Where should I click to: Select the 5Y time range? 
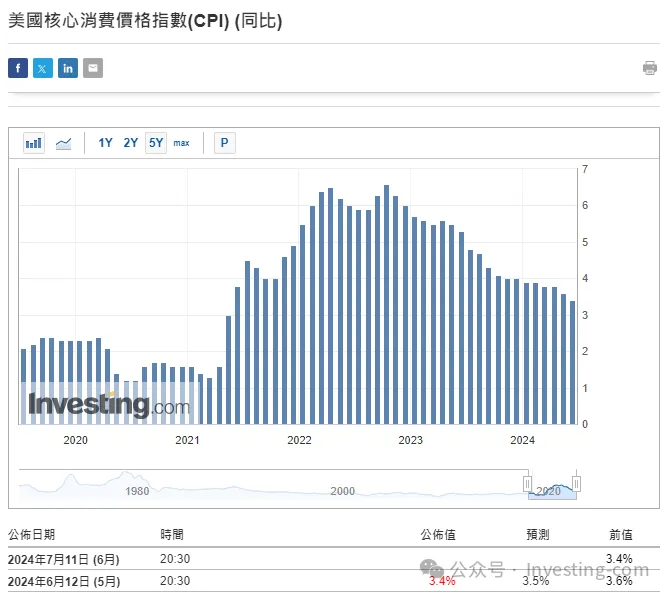(x=156, y=143)
